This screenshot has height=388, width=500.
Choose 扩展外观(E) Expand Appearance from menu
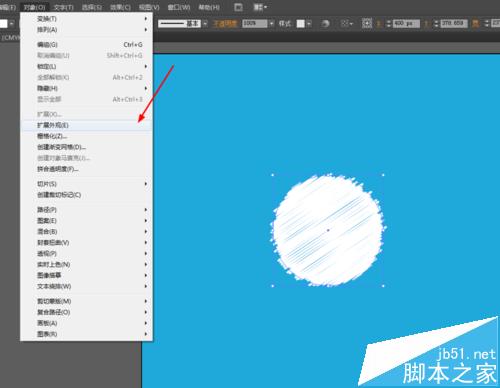coord(87,125)
